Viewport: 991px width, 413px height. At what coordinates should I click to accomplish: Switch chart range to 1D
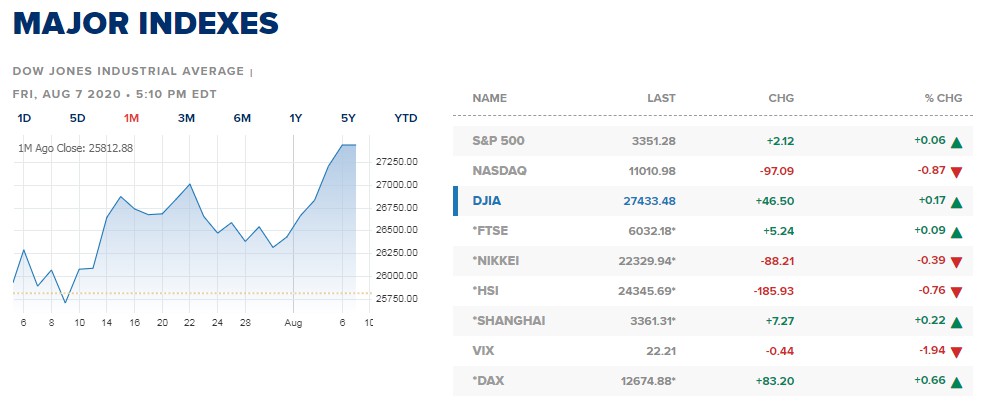(x=24, y=118)
